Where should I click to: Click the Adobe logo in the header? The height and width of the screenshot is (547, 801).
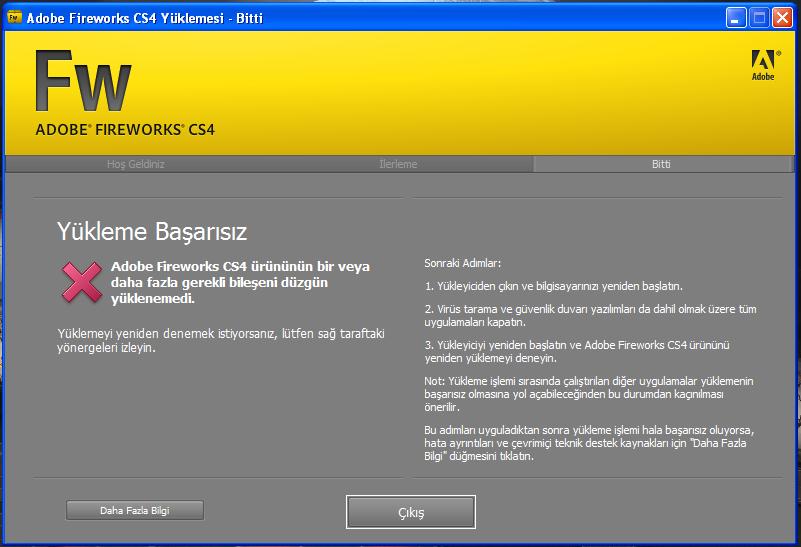coord(764,65)
